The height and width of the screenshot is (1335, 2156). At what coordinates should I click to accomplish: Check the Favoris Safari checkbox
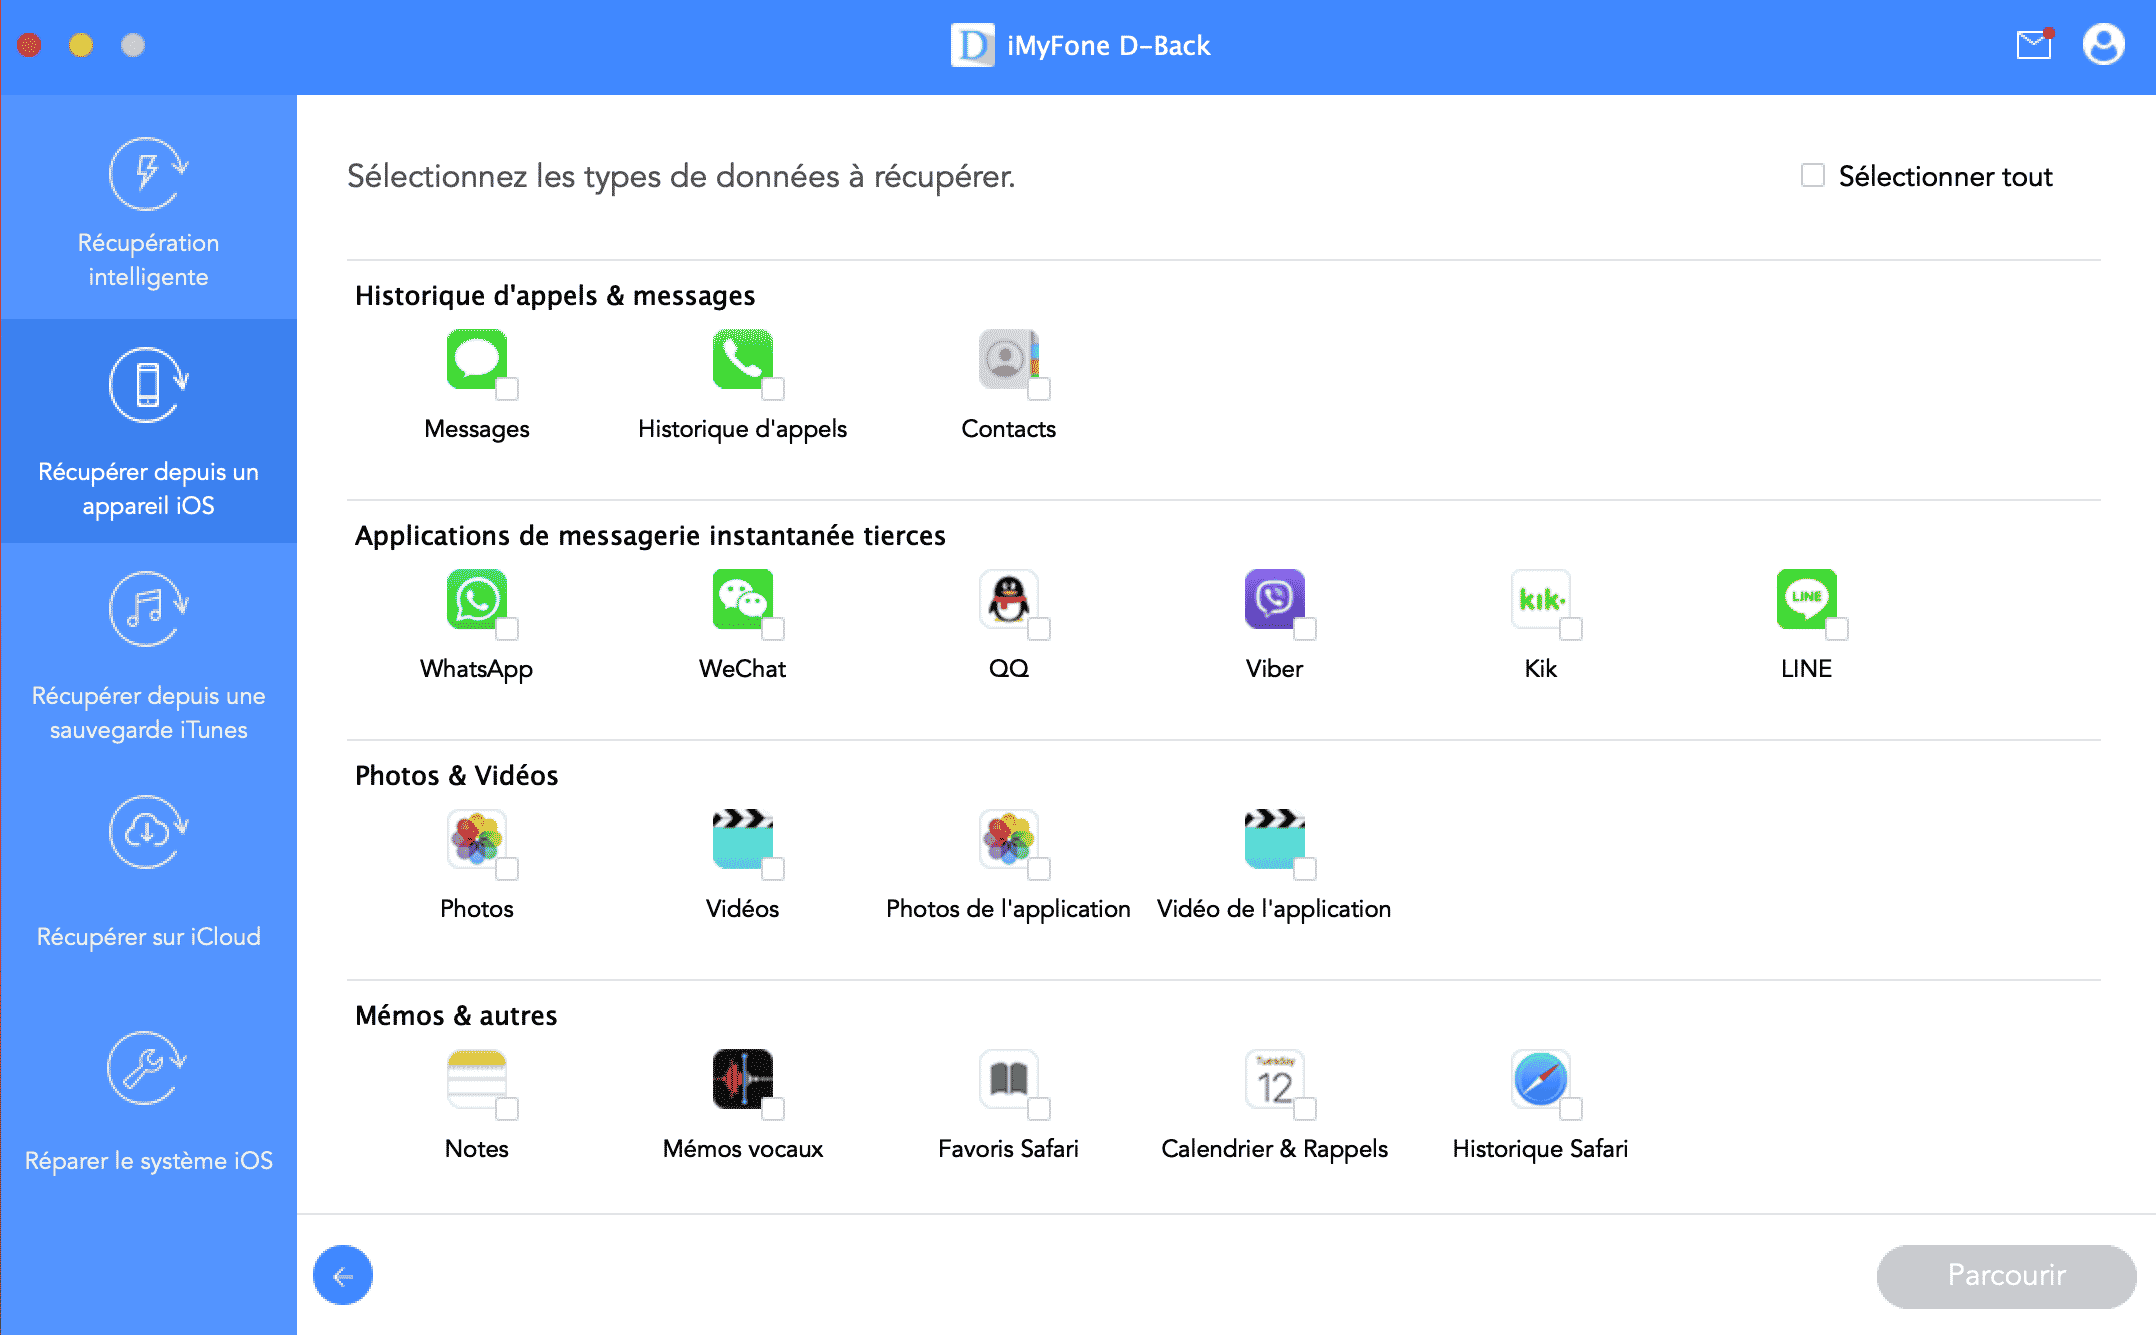click(1039, 1109)
